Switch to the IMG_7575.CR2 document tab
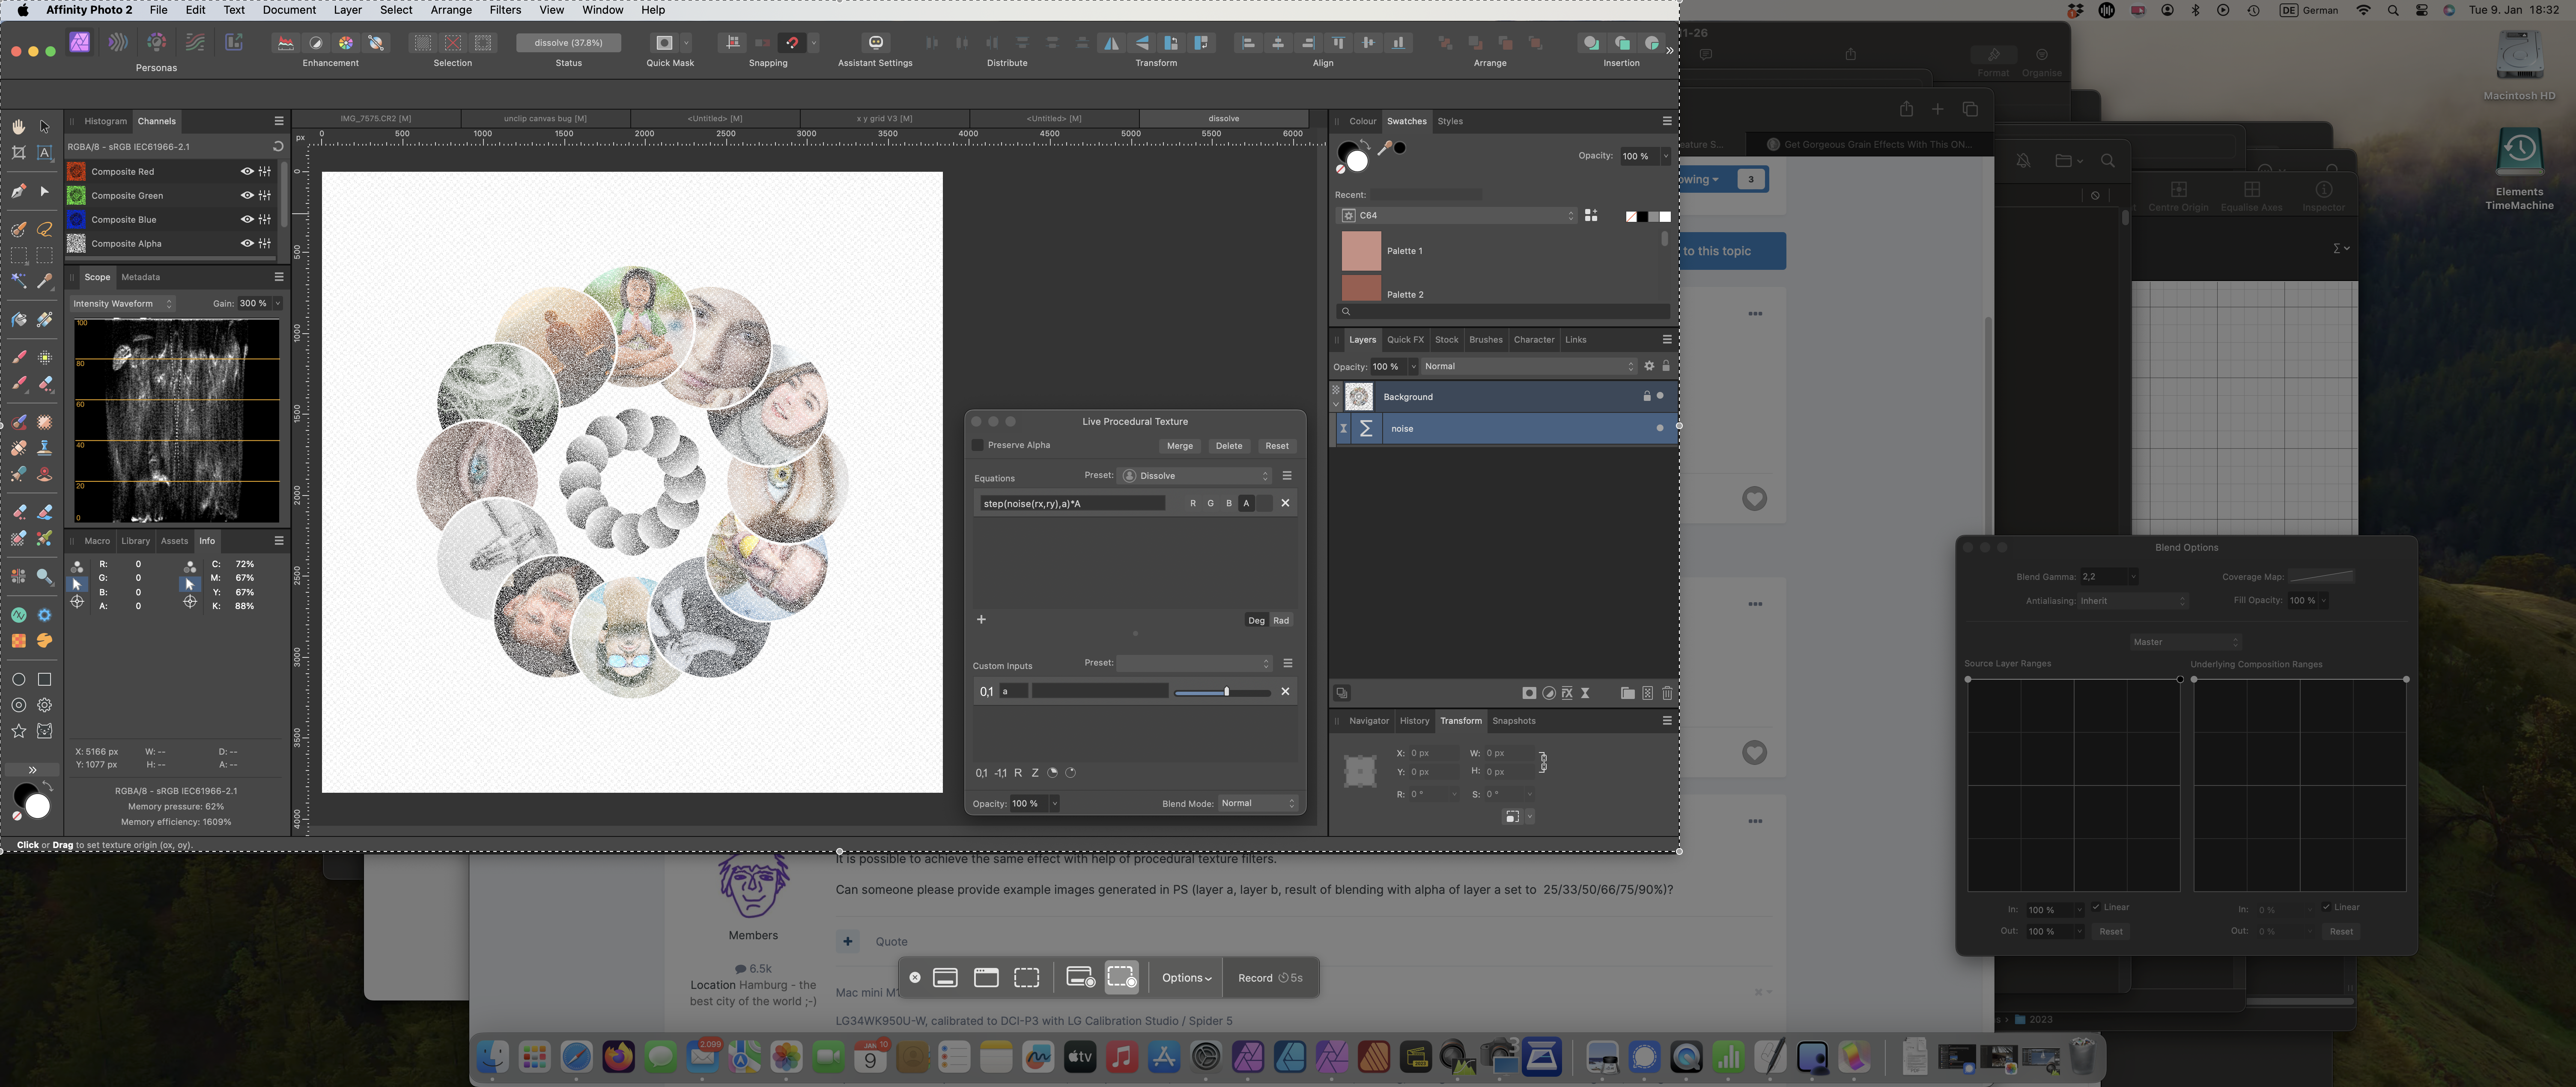The width and height of the screenshot is (2576, 1087). (376, 118)
